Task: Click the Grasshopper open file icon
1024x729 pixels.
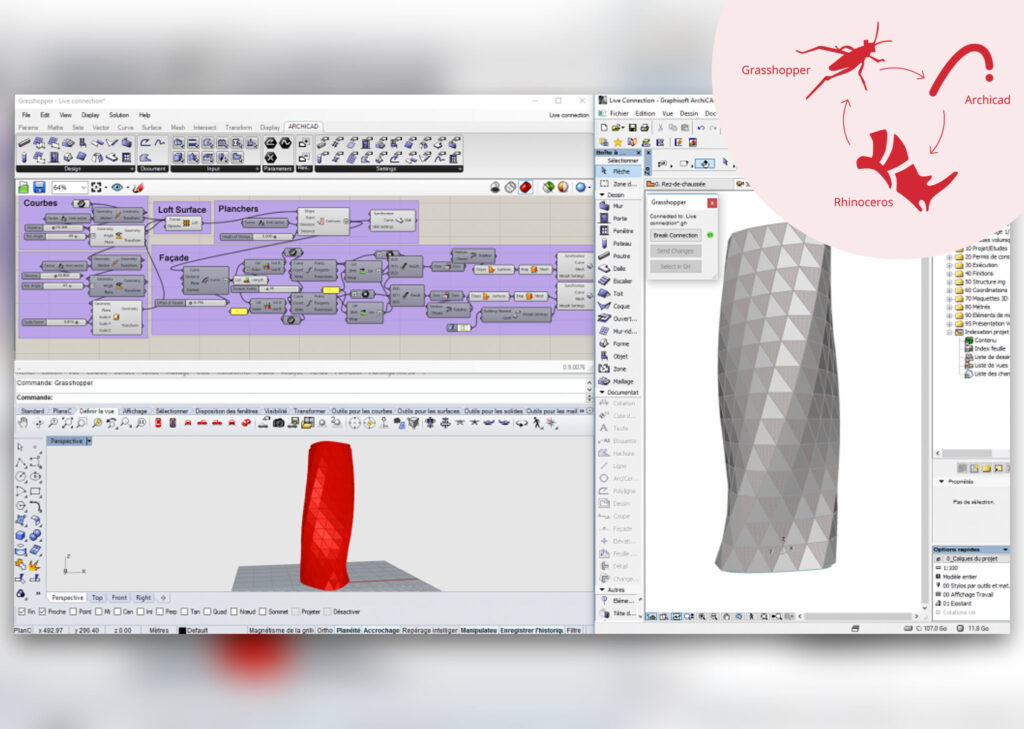Action: [24, 187]
